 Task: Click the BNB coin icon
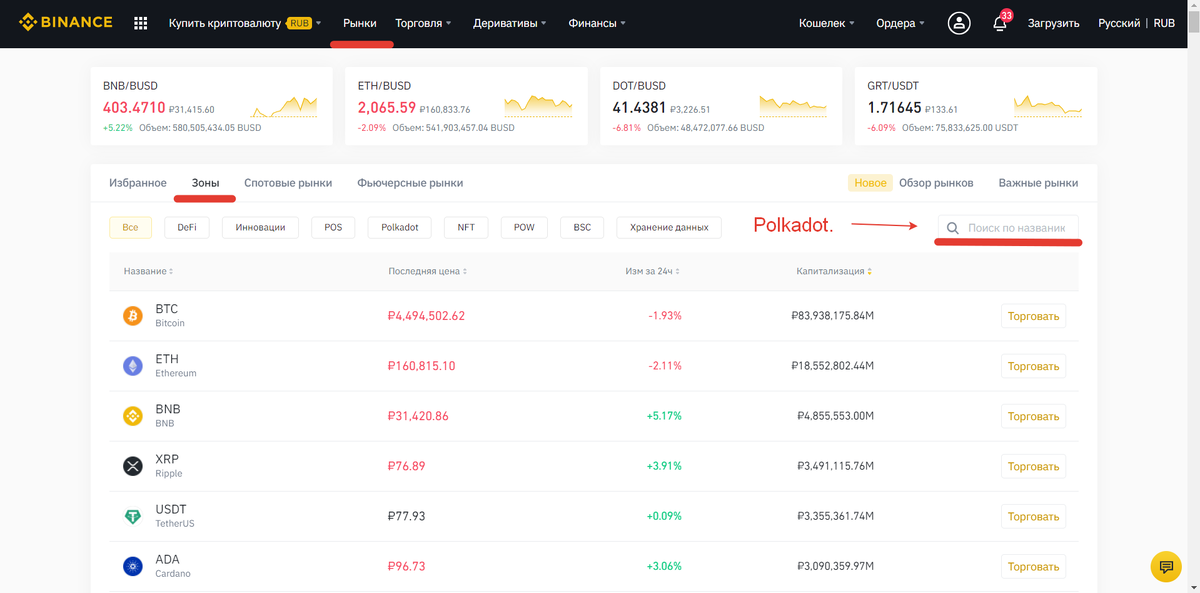(x=133, y=416)
